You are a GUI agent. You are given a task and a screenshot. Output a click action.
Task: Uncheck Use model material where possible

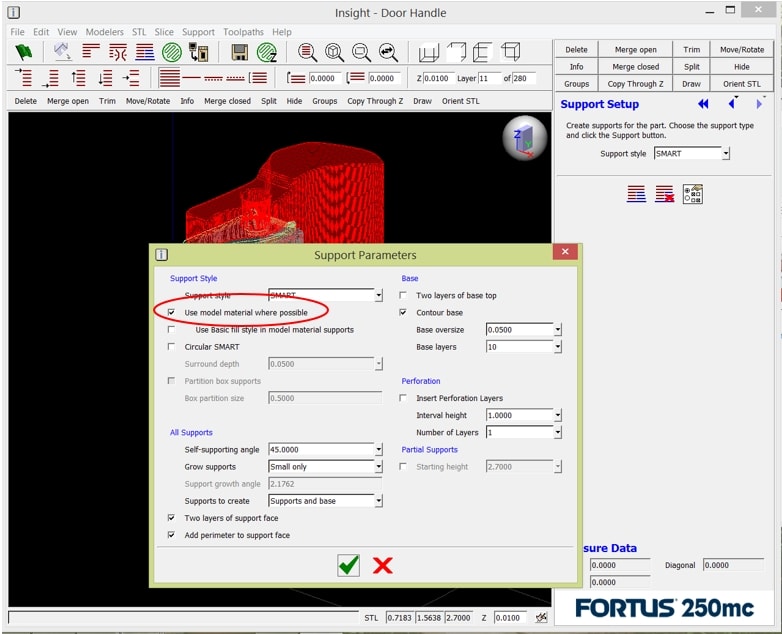[x=173, y=313]
